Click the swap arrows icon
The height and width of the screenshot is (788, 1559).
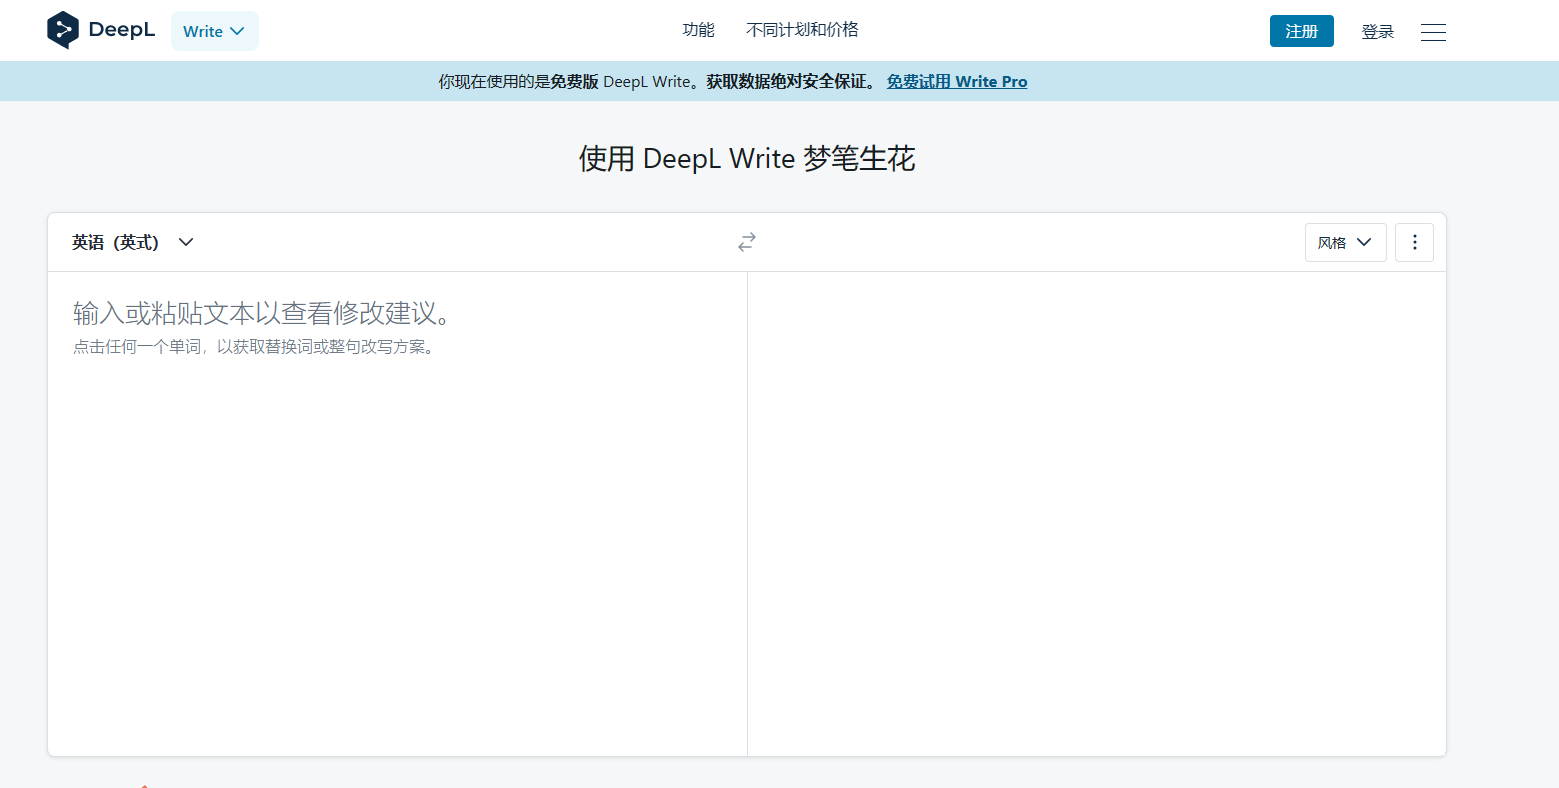747,242
